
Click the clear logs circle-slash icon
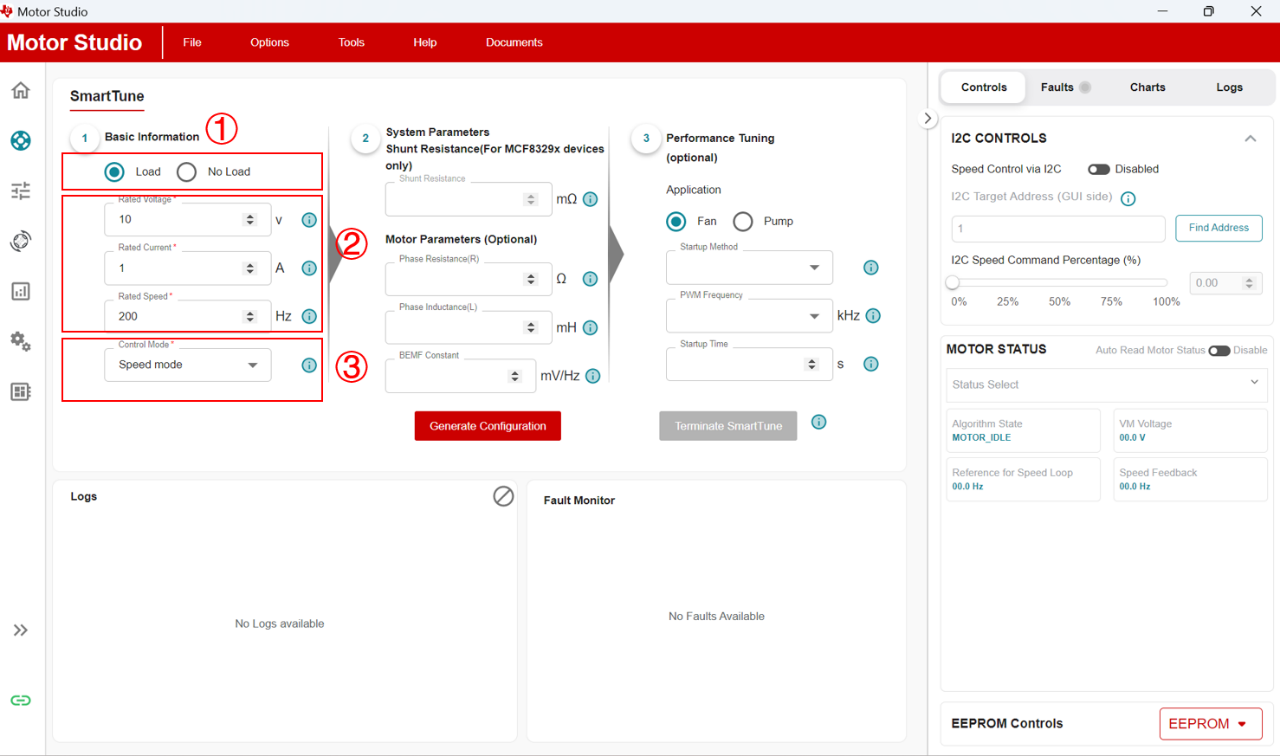(503, 496)
